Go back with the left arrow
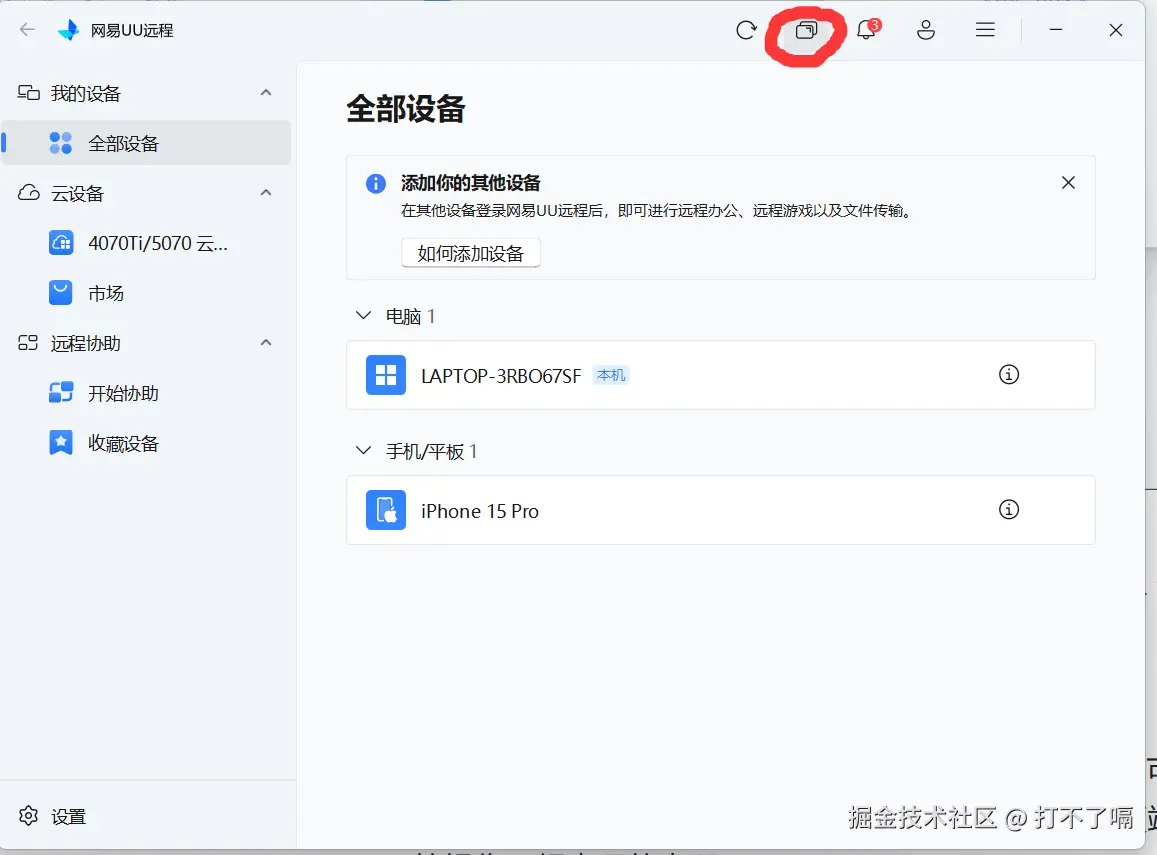 coord(27,30)
